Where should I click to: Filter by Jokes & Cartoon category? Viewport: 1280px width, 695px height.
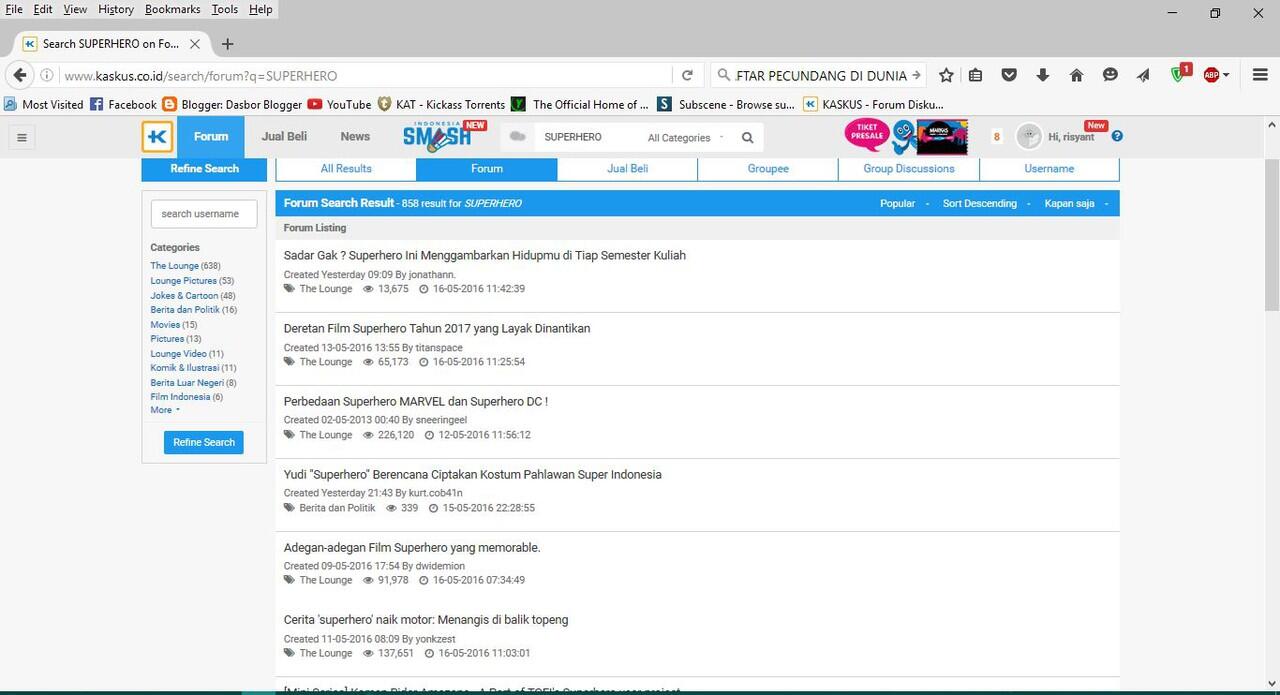184,295
